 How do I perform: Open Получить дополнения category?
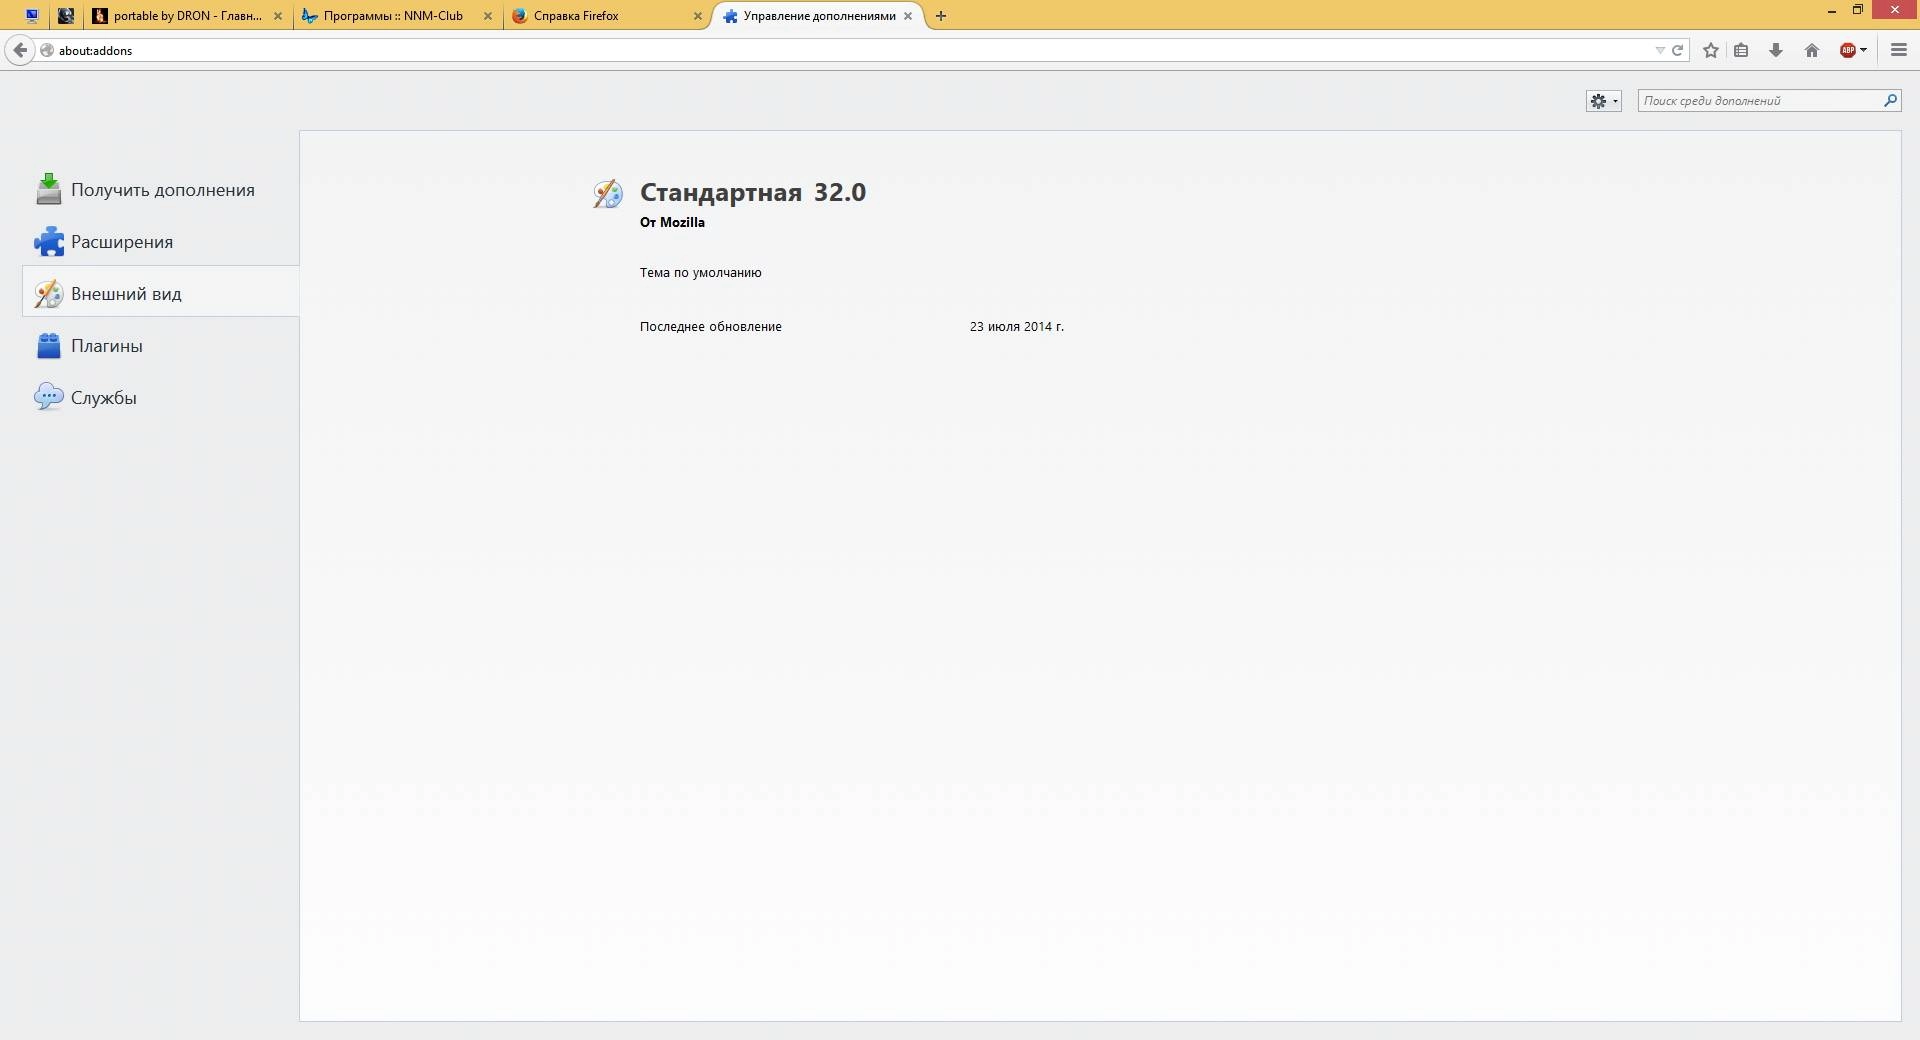point(160,190)
